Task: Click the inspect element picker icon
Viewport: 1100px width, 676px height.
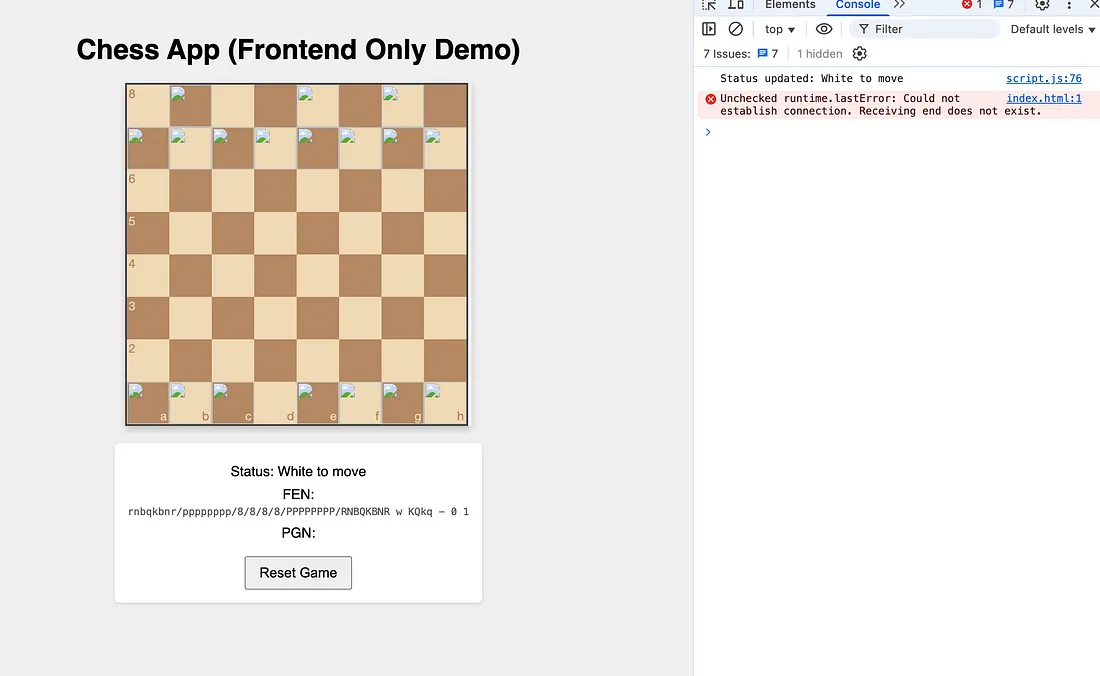Action: pyautogui.click(x=709, y=5)
